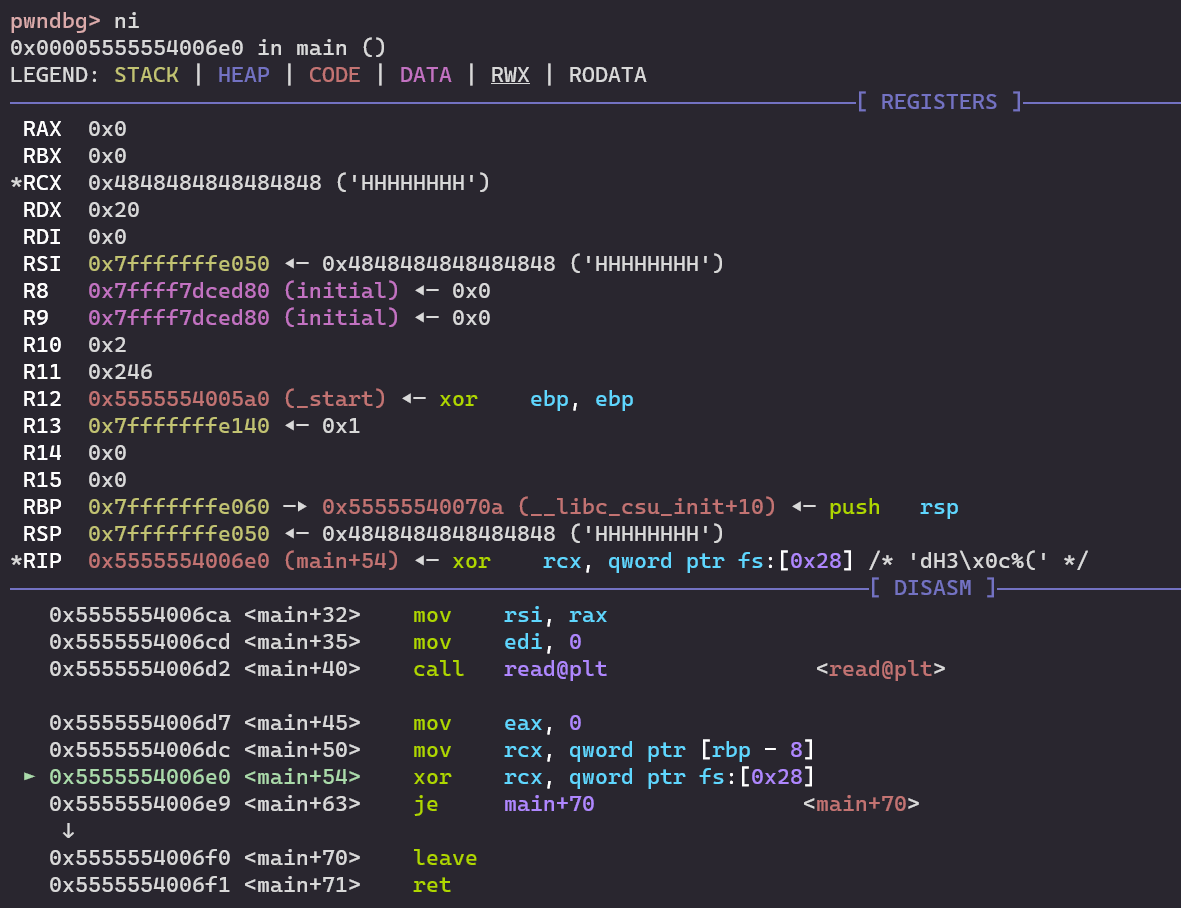
Task: Click the DISASM section header
Action: [x=932, y=588]
